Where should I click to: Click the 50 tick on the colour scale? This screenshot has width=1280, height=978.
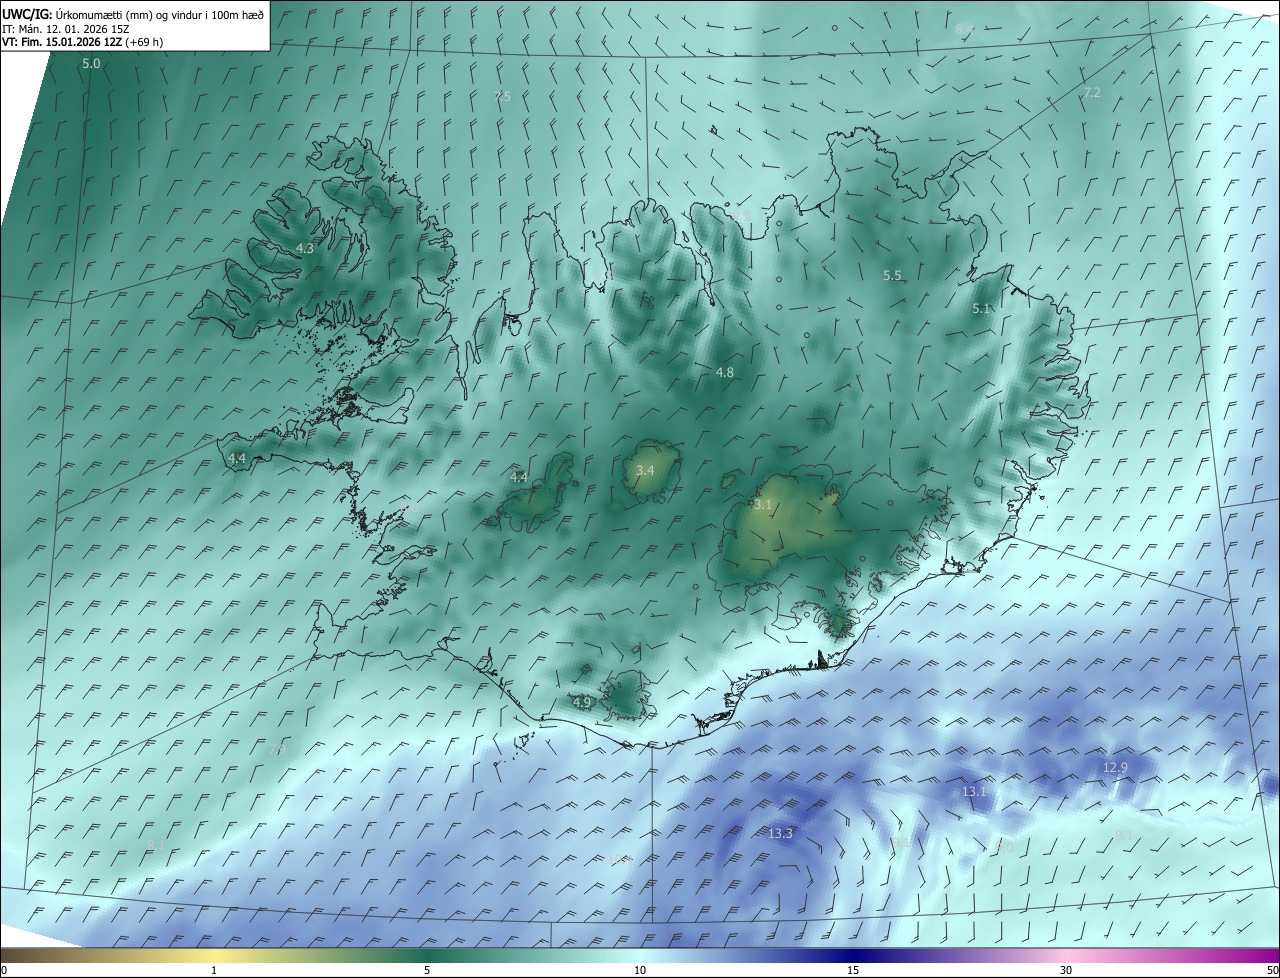pyautogui.click(x=1272, y=970)
